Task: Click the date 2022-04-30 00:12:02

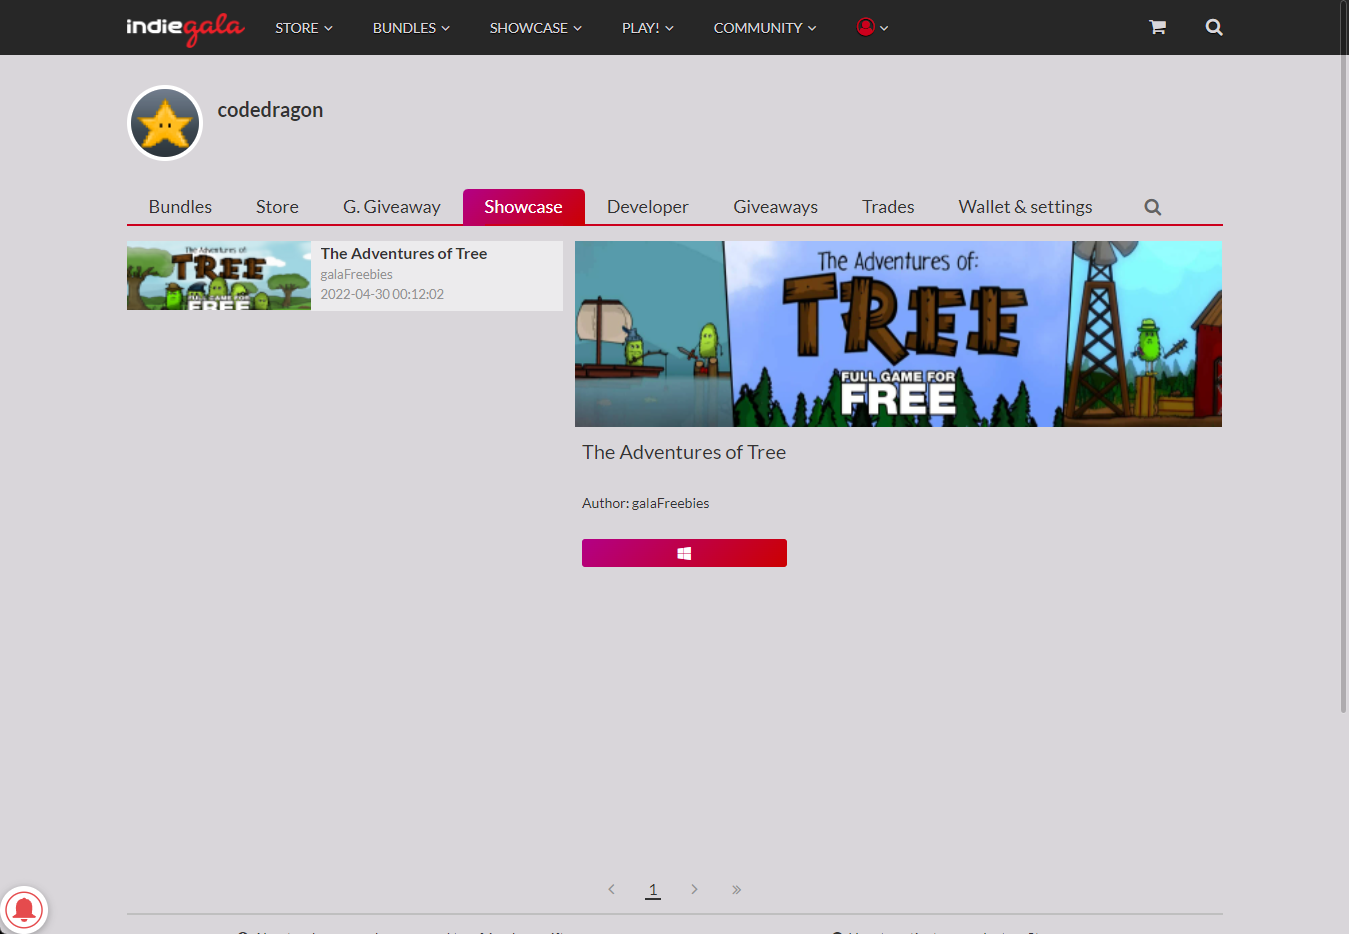Action: pos(382,294)
